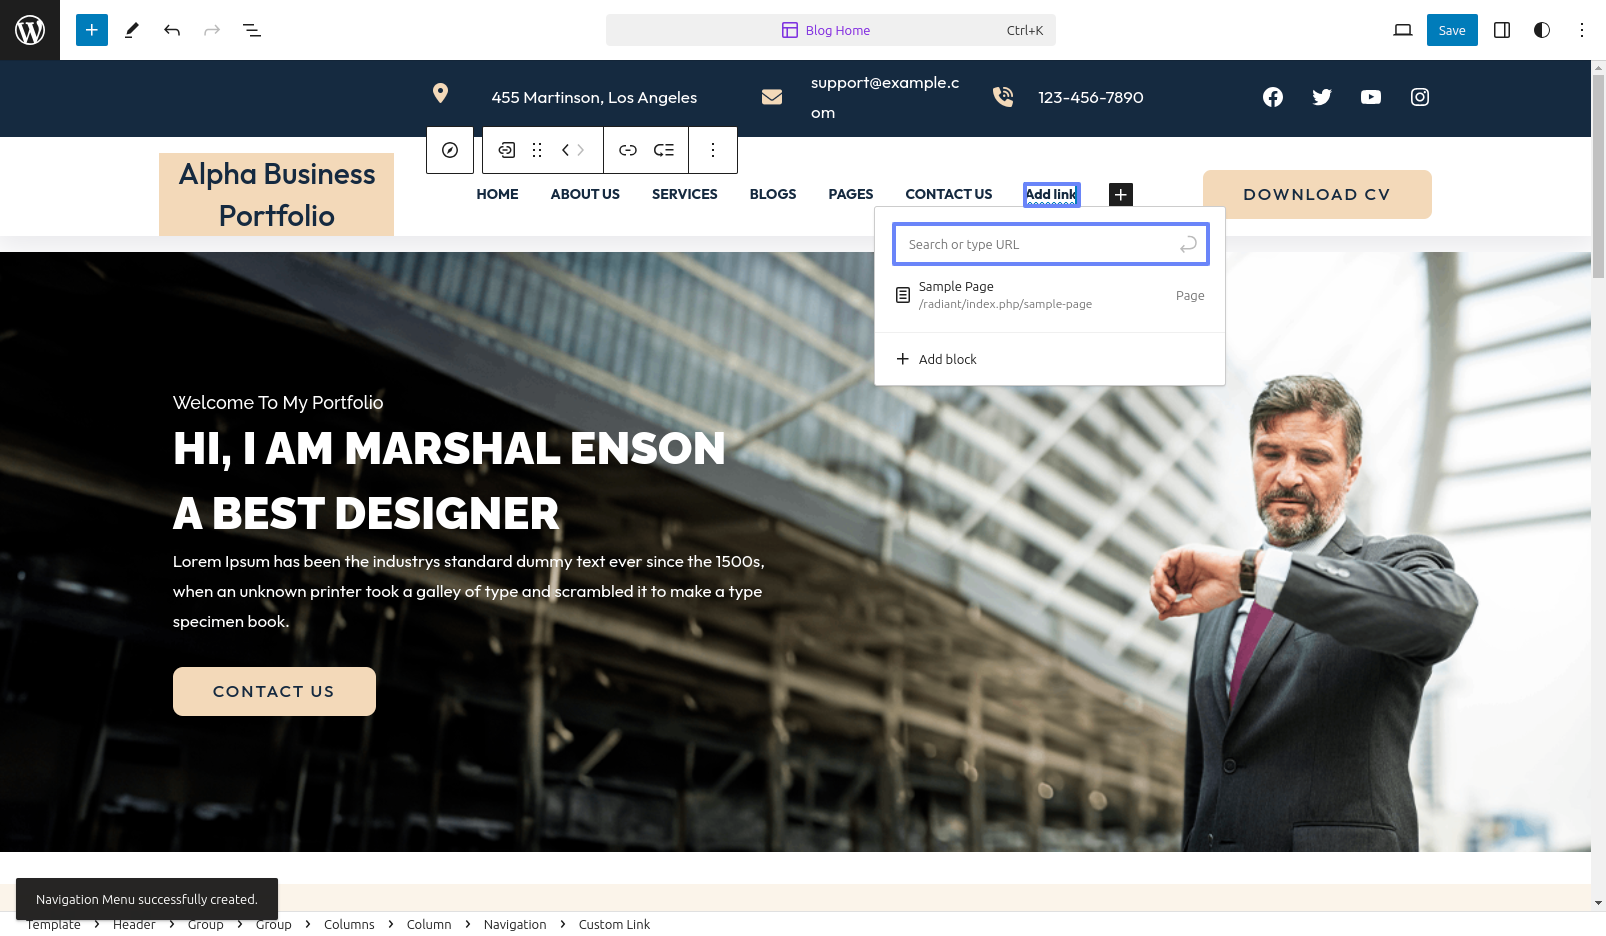The image size is (1606, 936).
Task: Choose Add block in the link popover
Action: coord(1050,359)
